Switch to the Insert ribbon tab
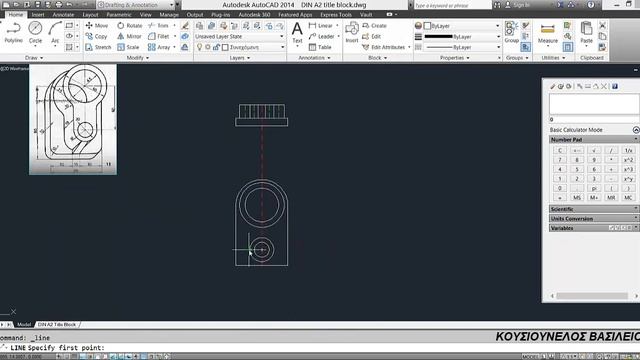 tap(38, 15)
